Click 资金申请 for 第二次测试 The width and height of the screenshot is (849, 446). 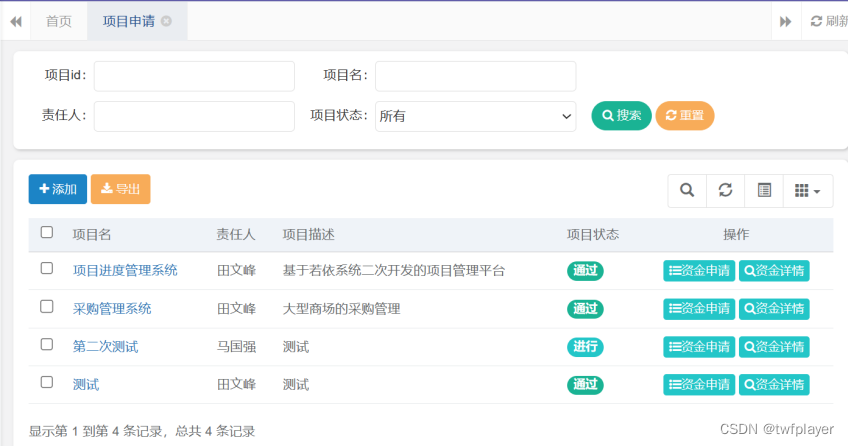click(x=699, y=346)
